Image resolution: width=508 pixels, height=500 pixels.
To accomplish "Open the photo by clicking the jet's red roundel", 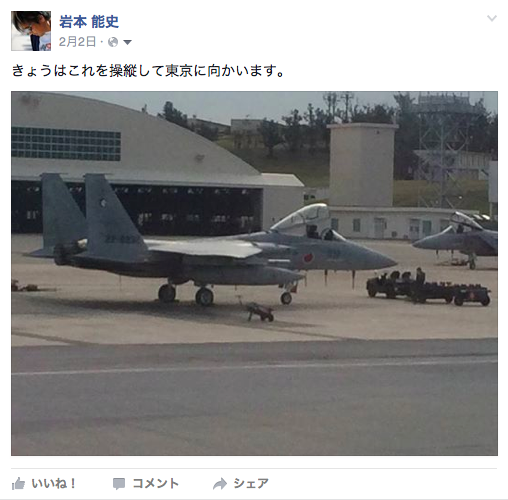I will coord(308,257).
